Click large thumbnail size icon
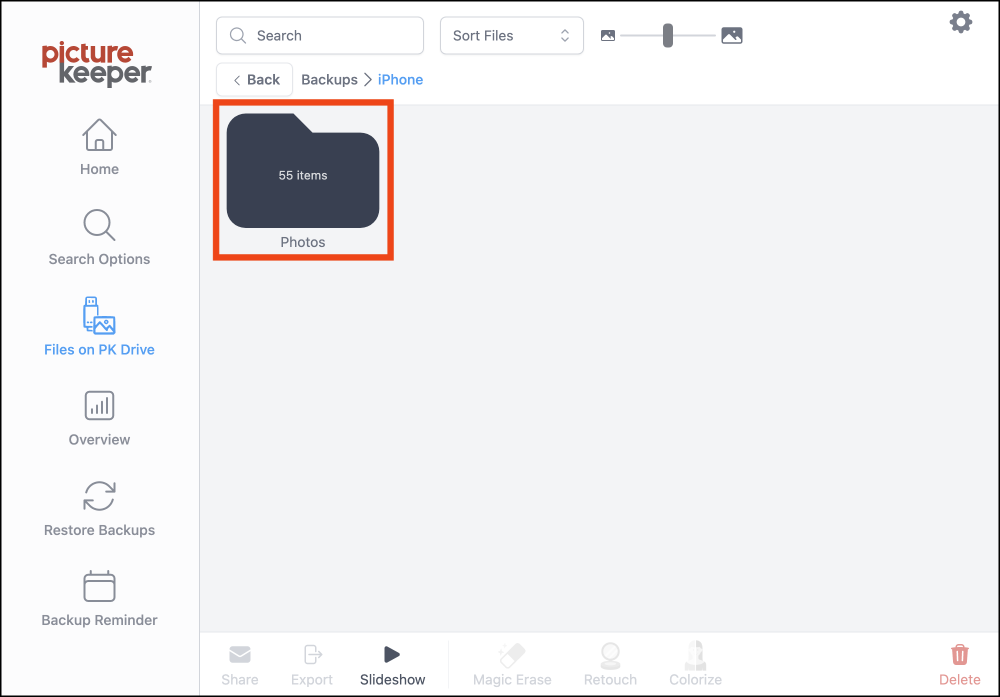 (732, 36)
